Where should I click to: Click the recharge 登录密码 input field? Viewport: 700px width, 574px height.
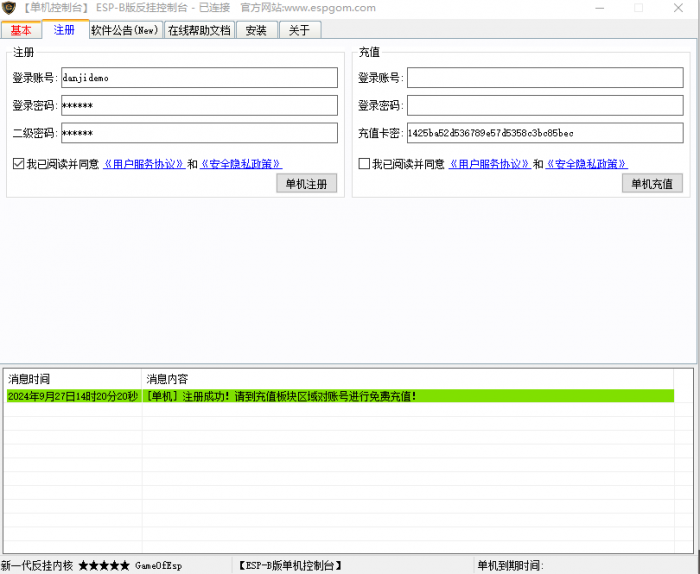coord(545,105)
